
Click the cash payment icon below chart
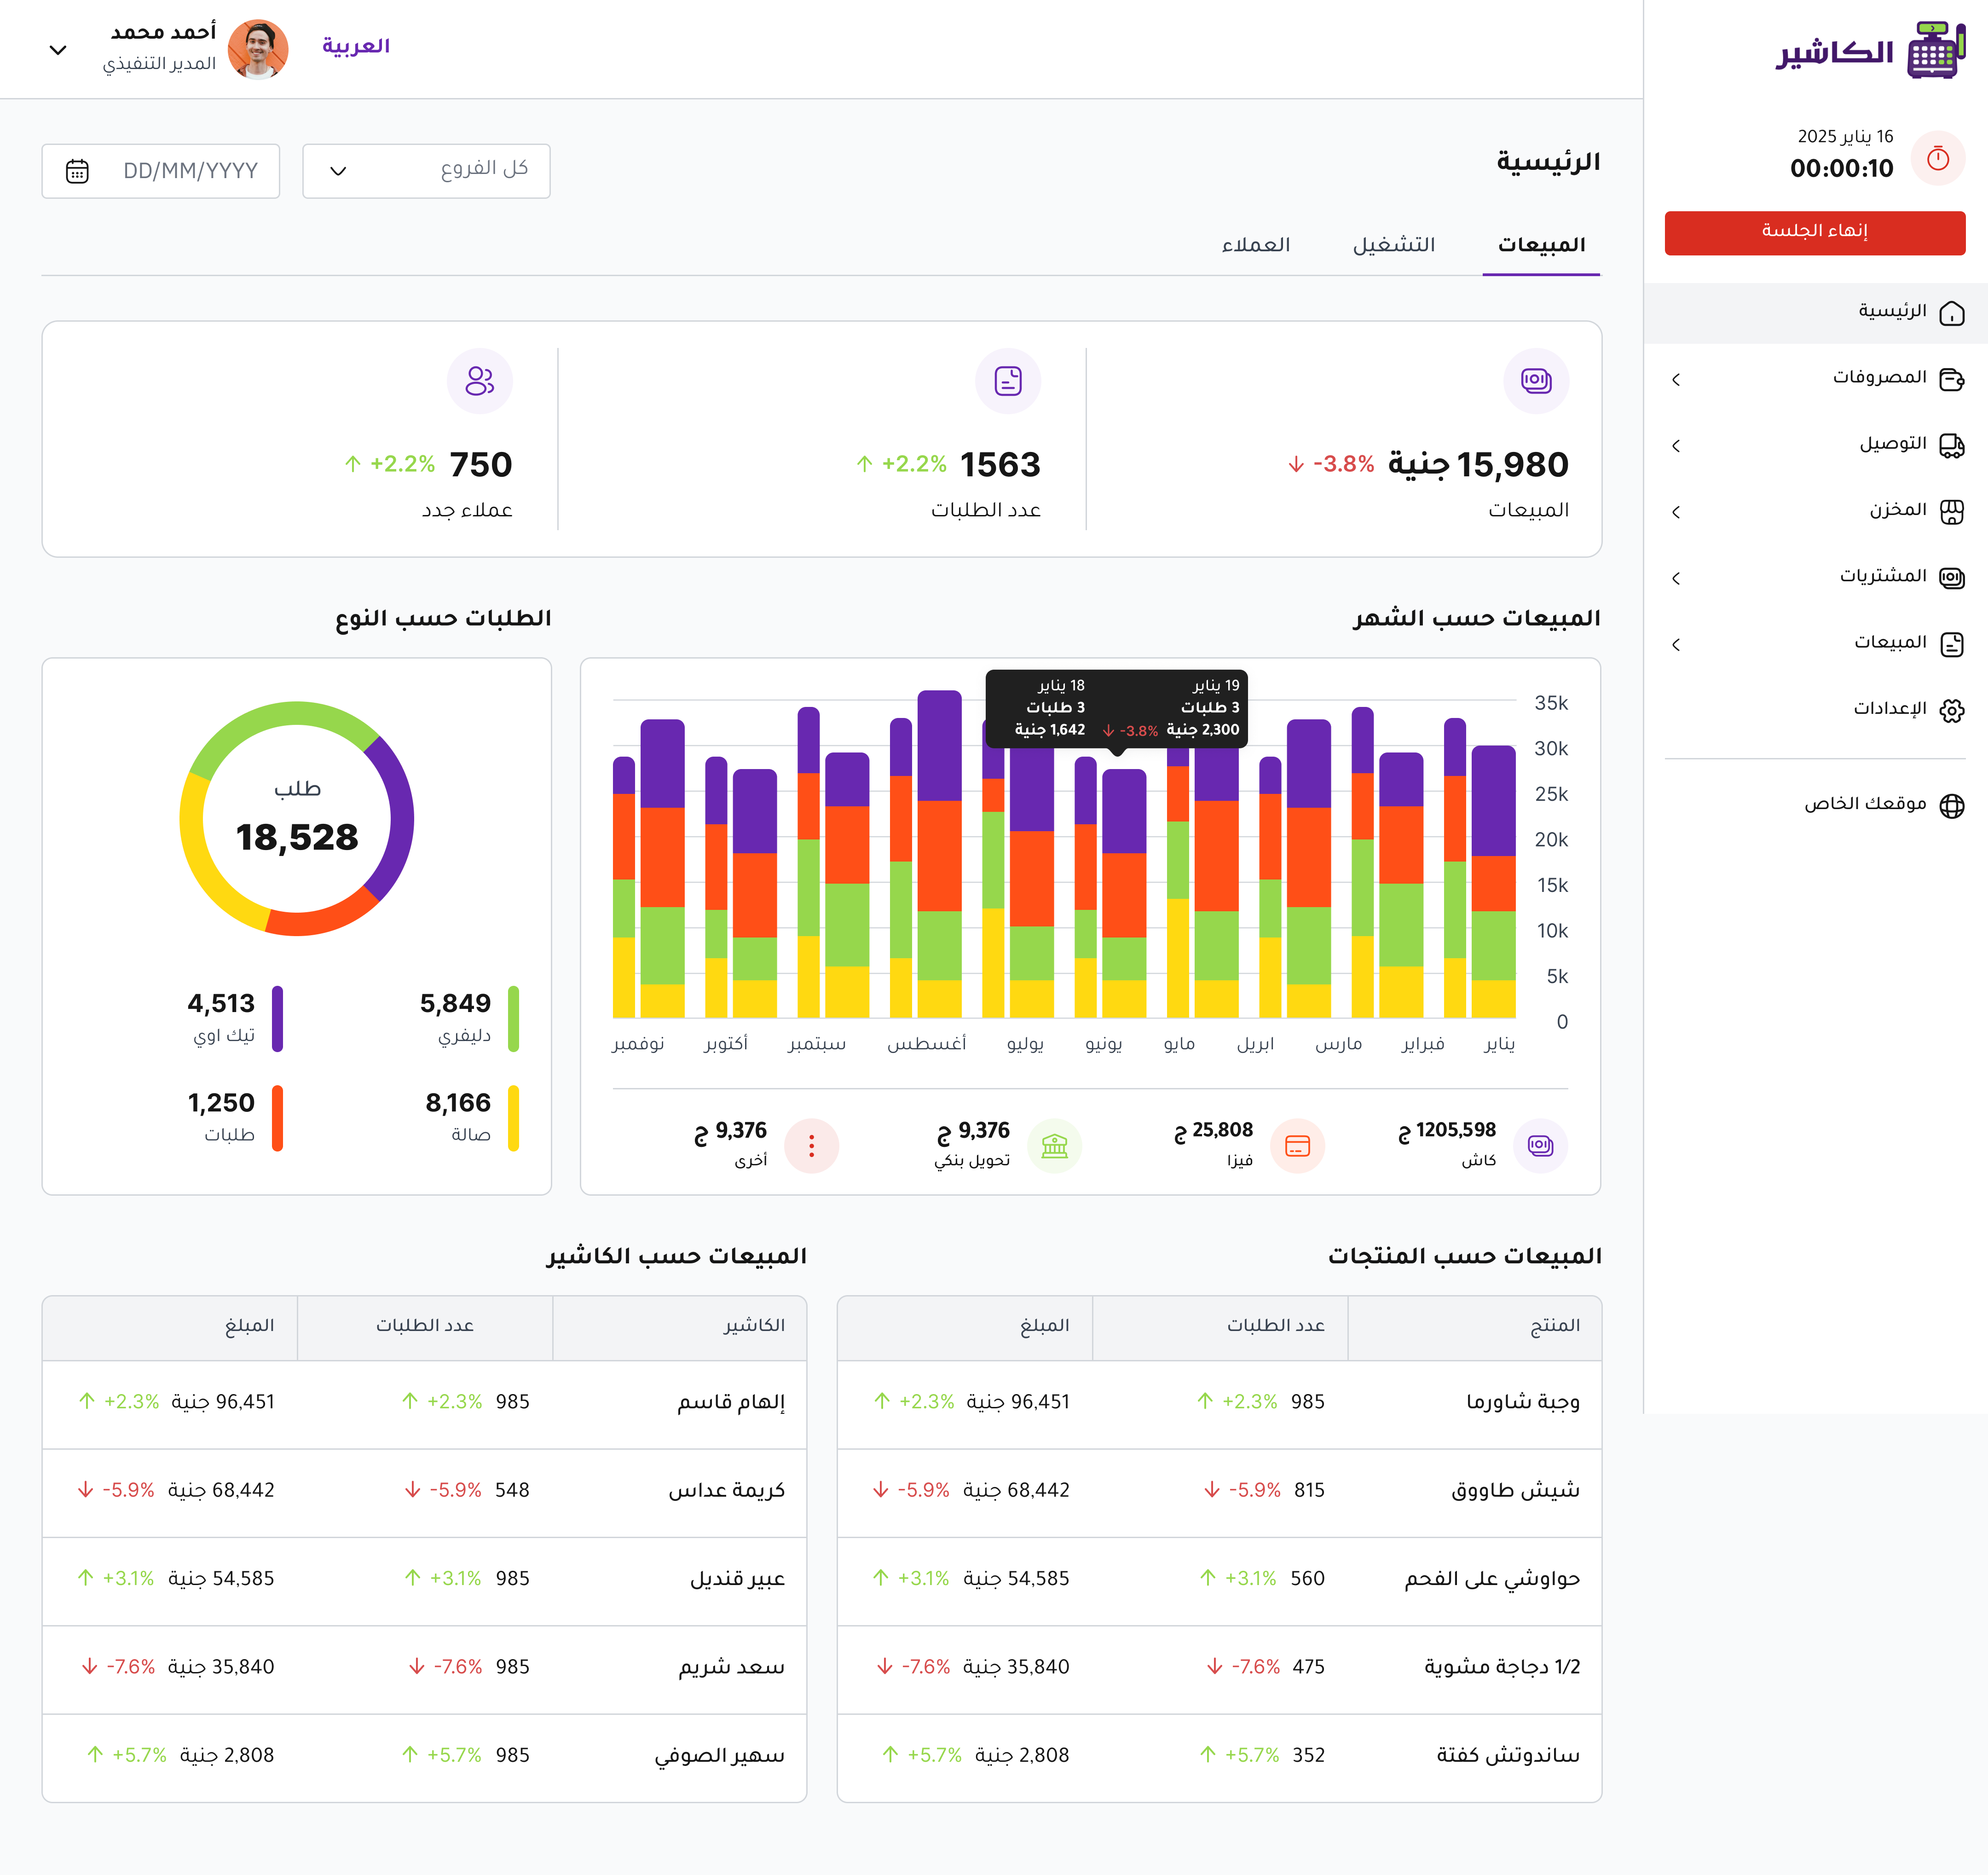pos(1540,1146)
